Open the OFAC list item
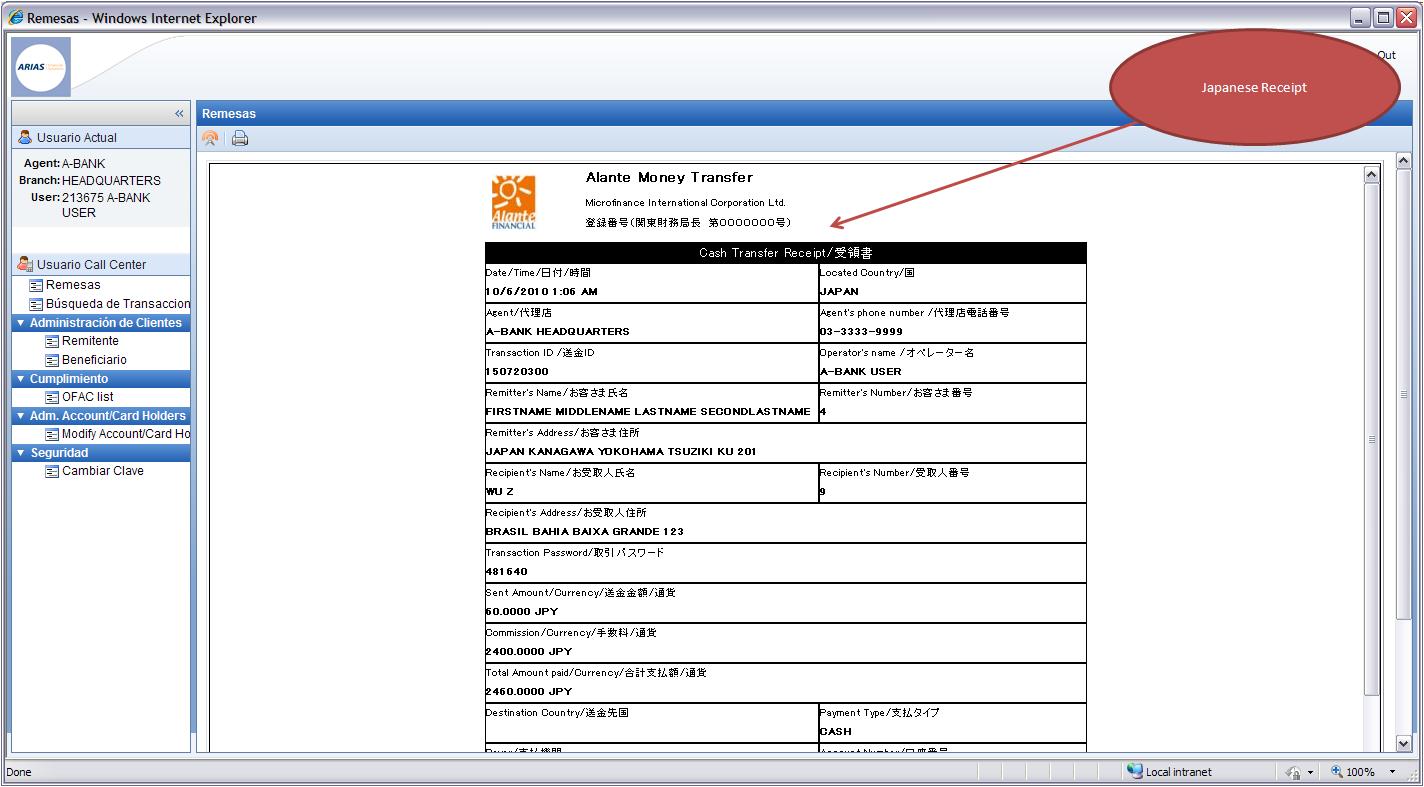The width and height of the screenshot is (1424, 787). 88,397
